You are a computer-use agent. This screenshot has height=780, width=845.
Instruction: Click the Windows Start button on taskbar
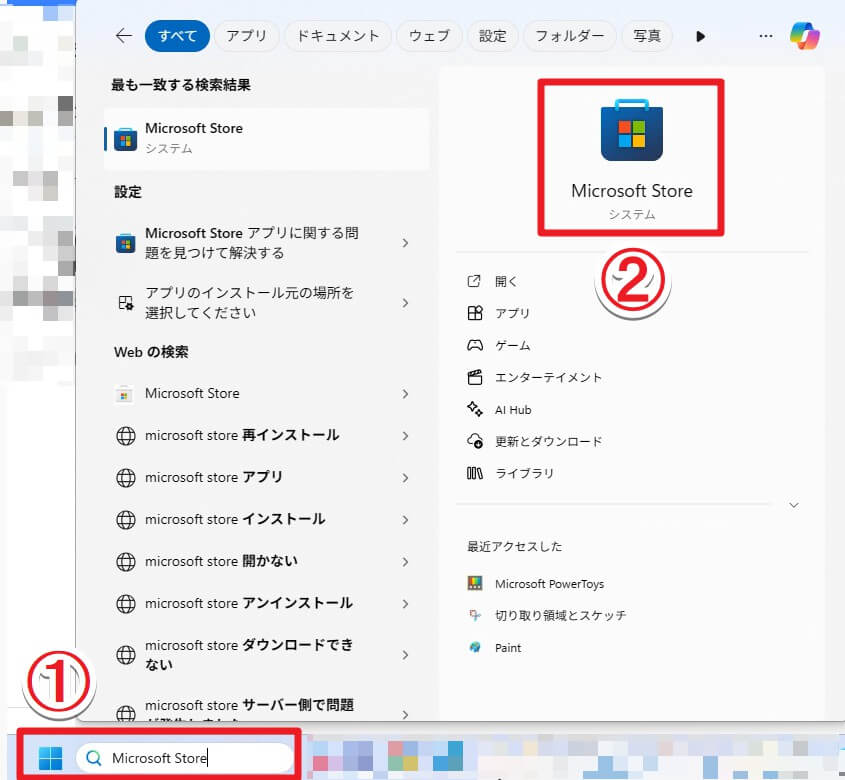coord(51,758)
